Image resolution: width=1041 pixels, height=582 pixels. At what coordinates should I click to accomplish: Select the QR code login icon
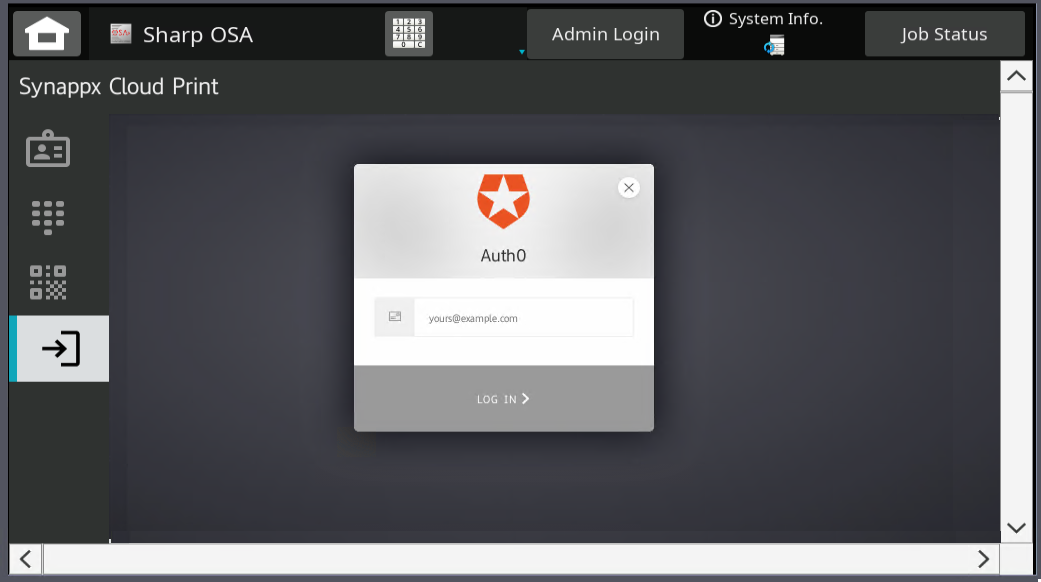coord(47,283)
